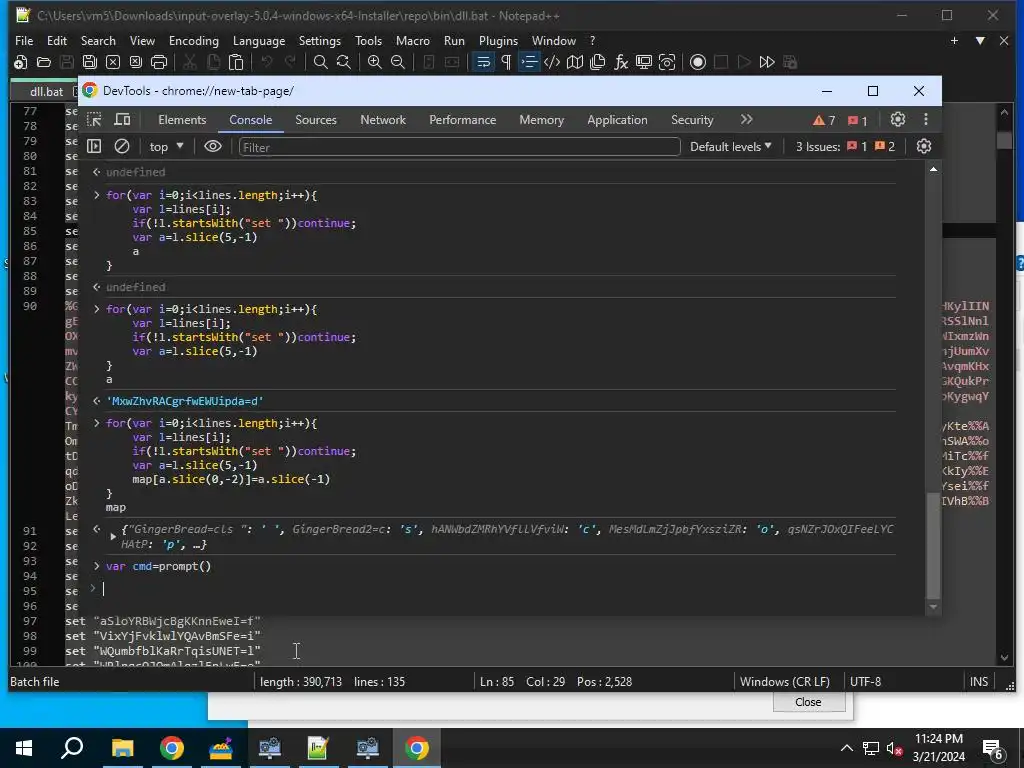Open console settings gear icon

[924, 147]
